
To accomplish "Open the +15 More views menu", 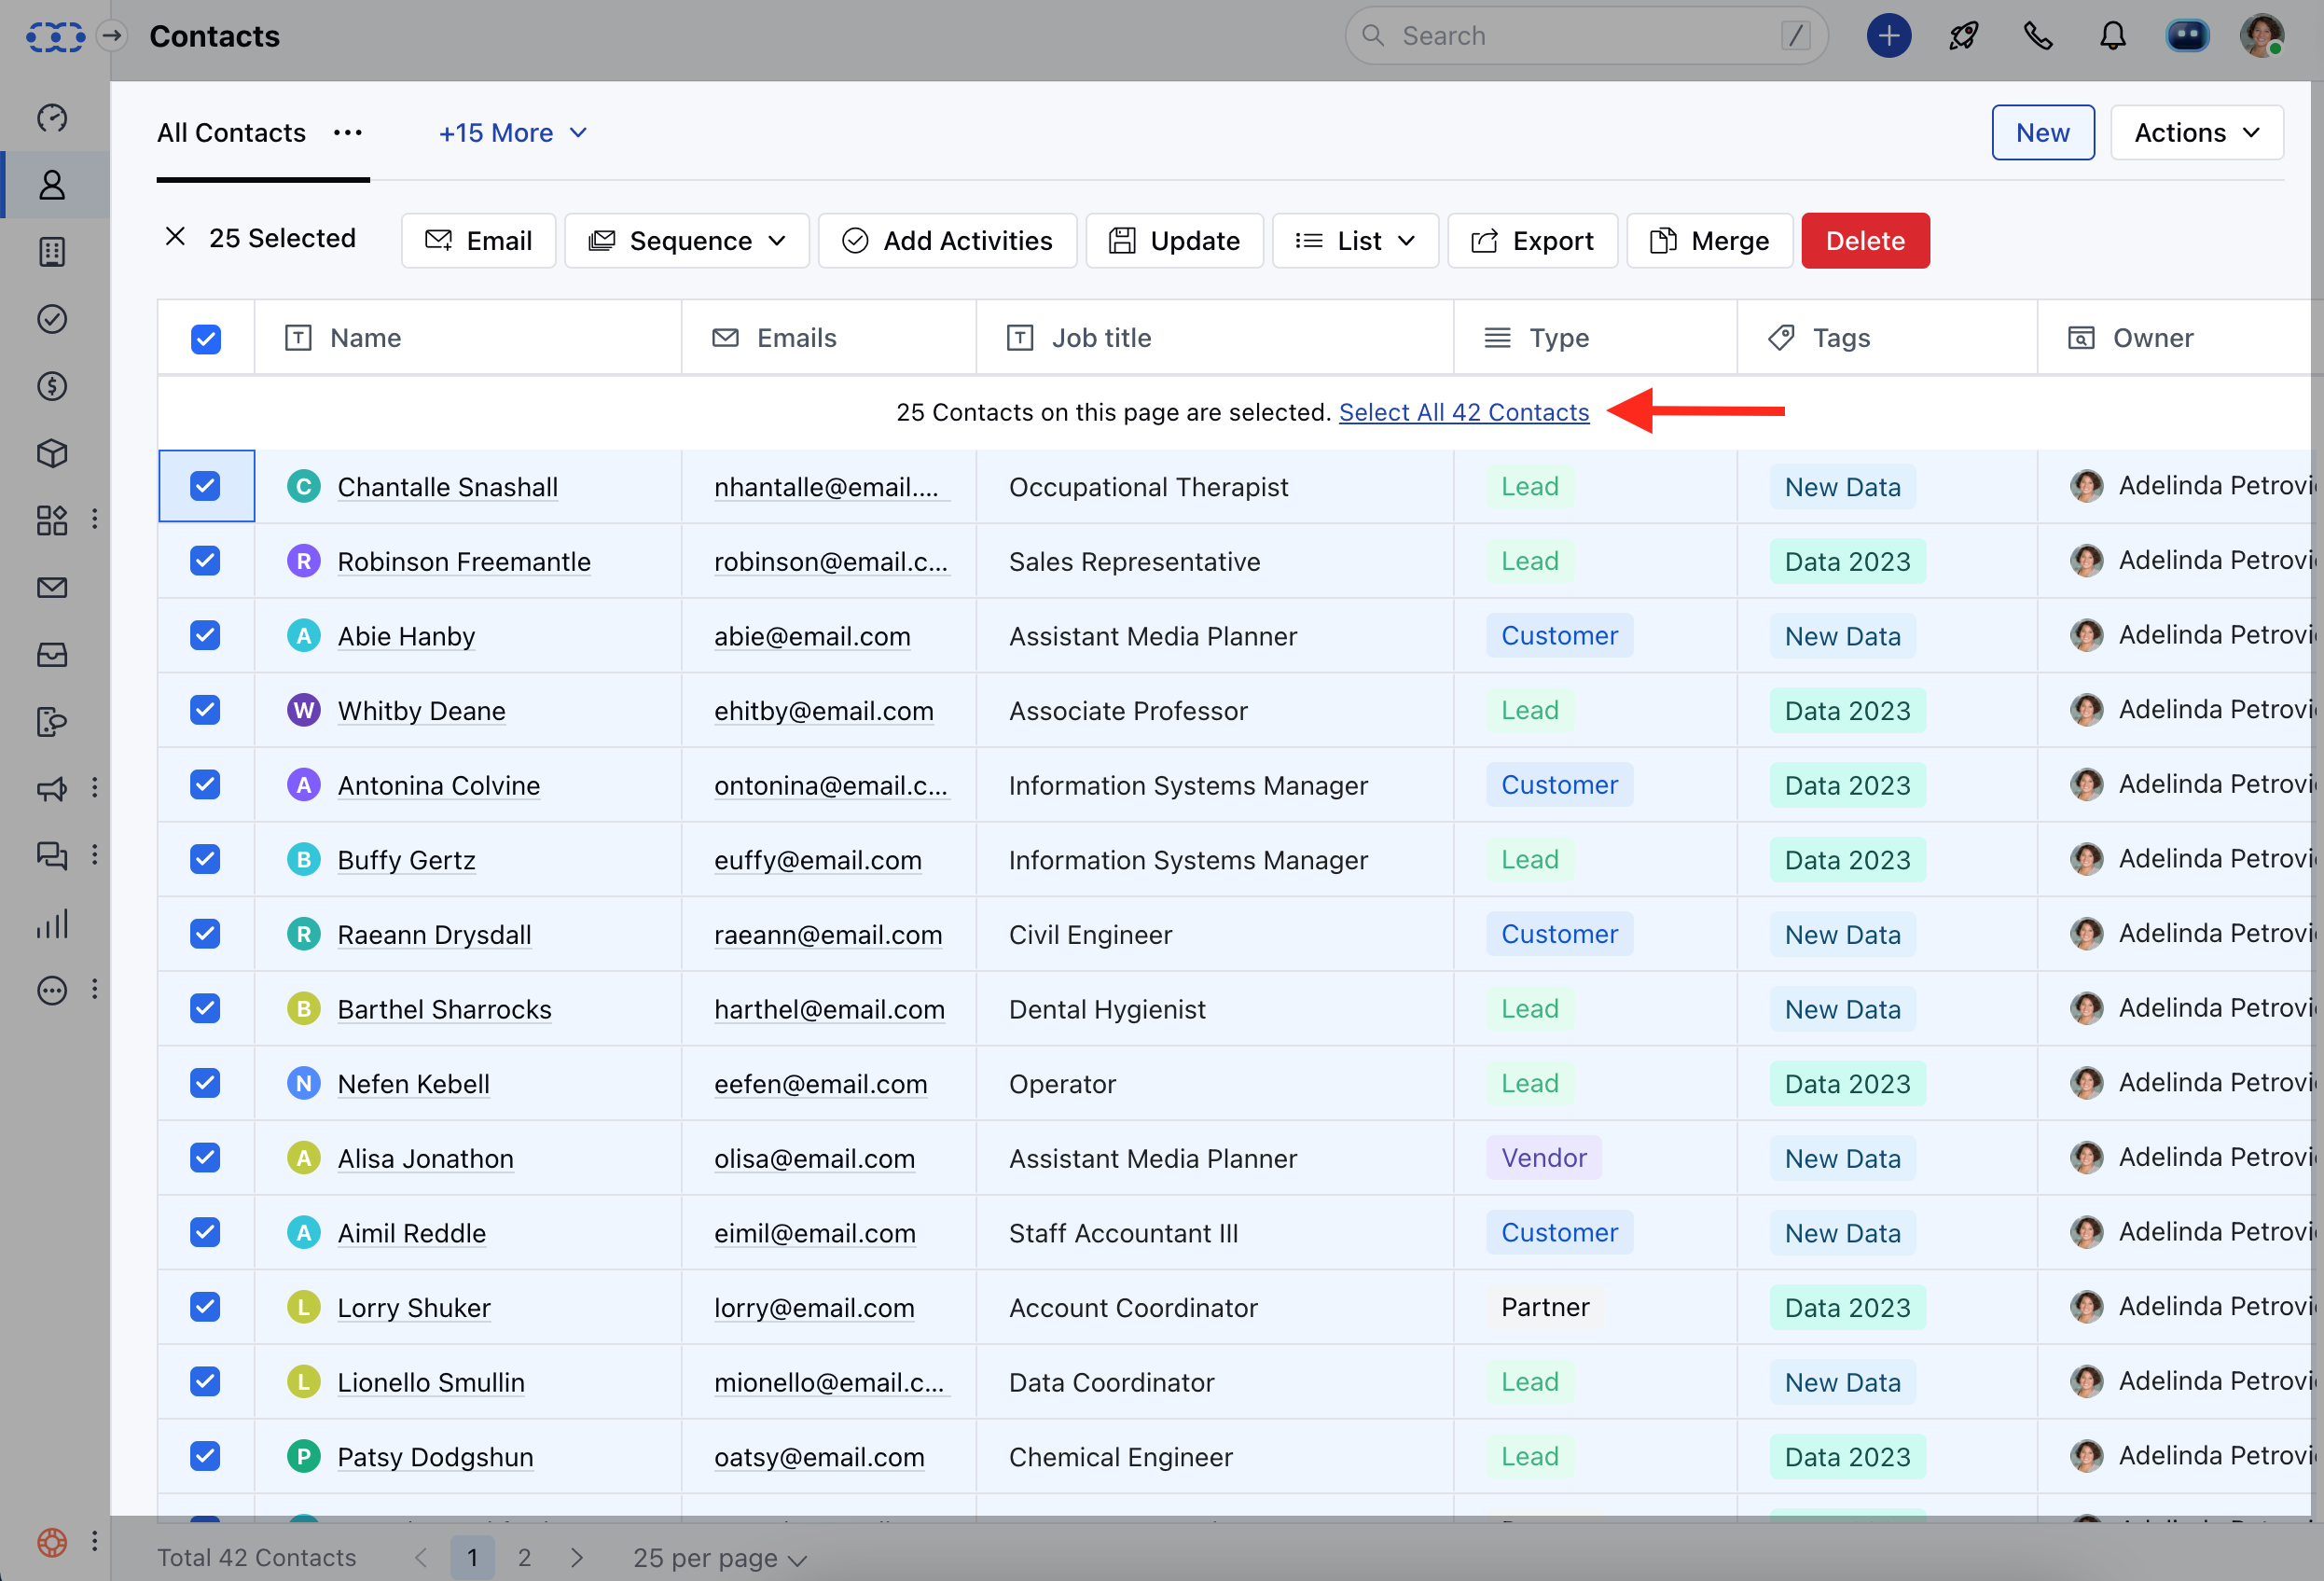I will click(x=512, y=132).
